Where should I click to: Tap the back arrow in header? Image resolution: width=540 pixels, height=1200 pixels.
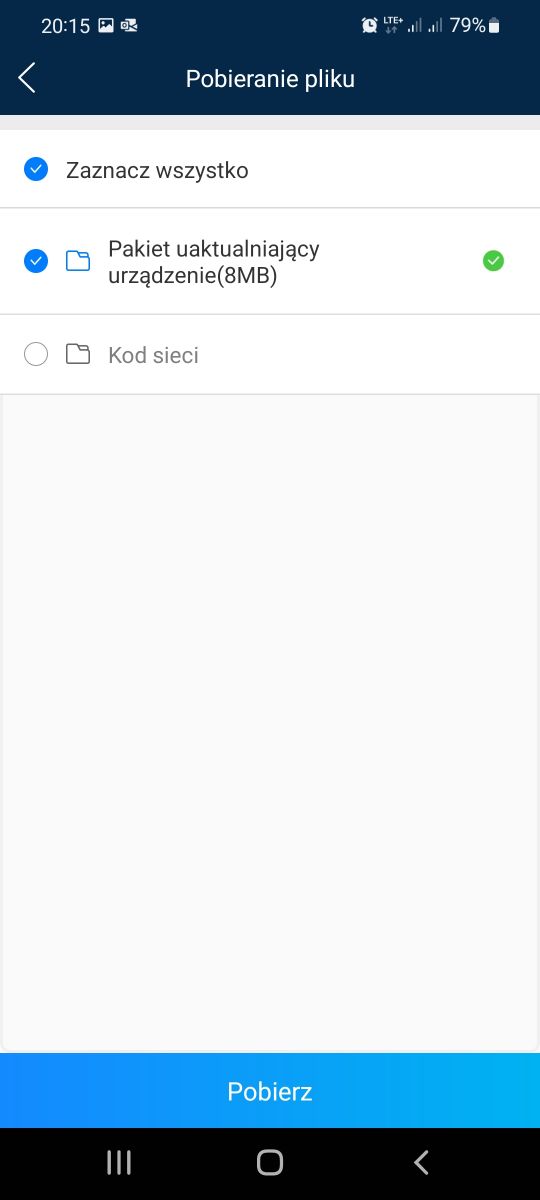tap(27, 78)
